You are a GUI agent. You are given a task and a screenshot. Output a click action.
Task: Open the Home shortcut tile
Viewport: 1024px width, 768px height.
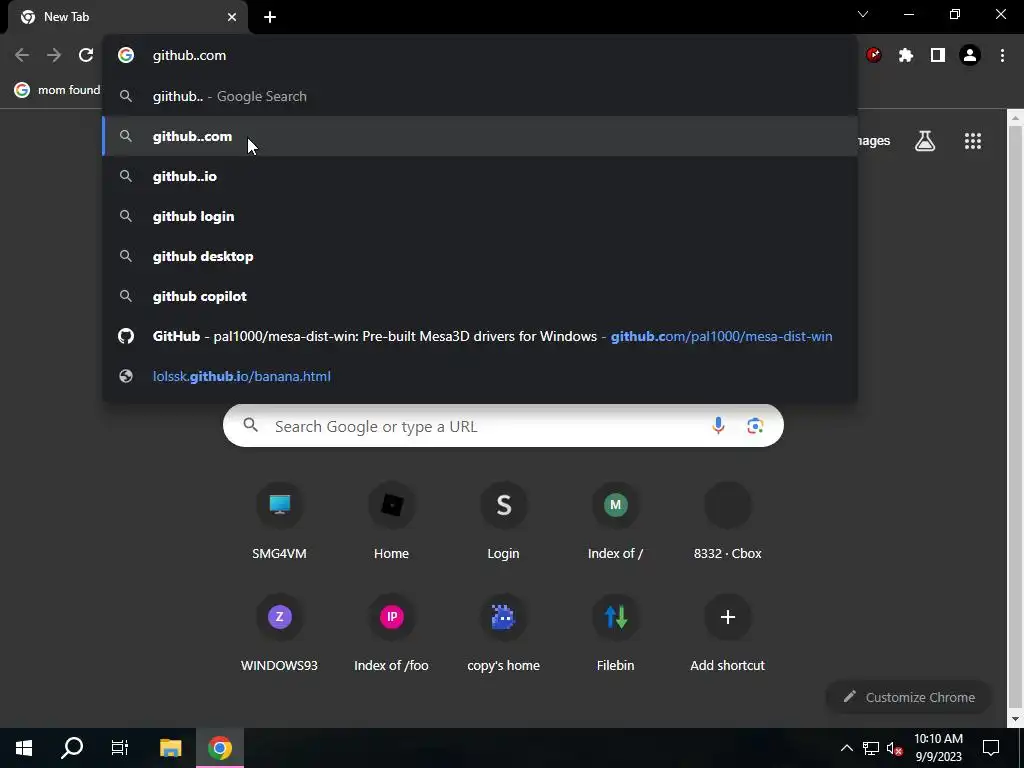[391, 521]
